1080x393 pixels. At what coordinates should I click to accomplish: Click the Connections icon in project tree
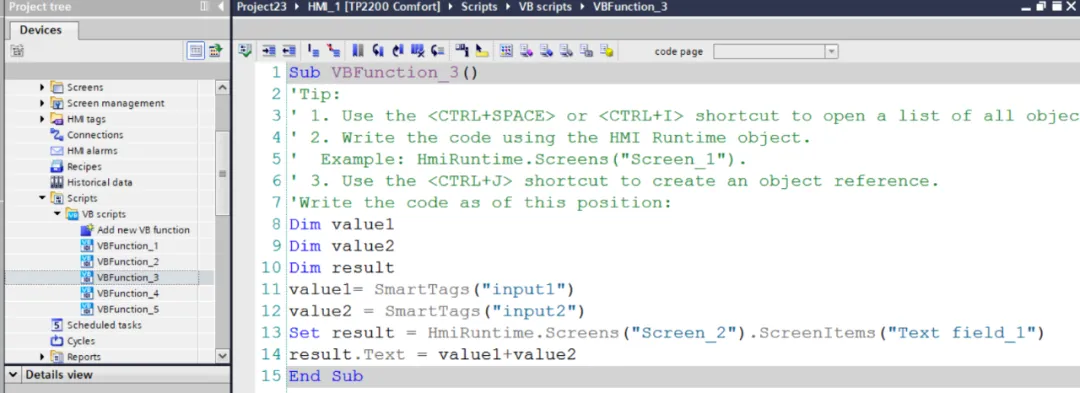coord(56,135)
